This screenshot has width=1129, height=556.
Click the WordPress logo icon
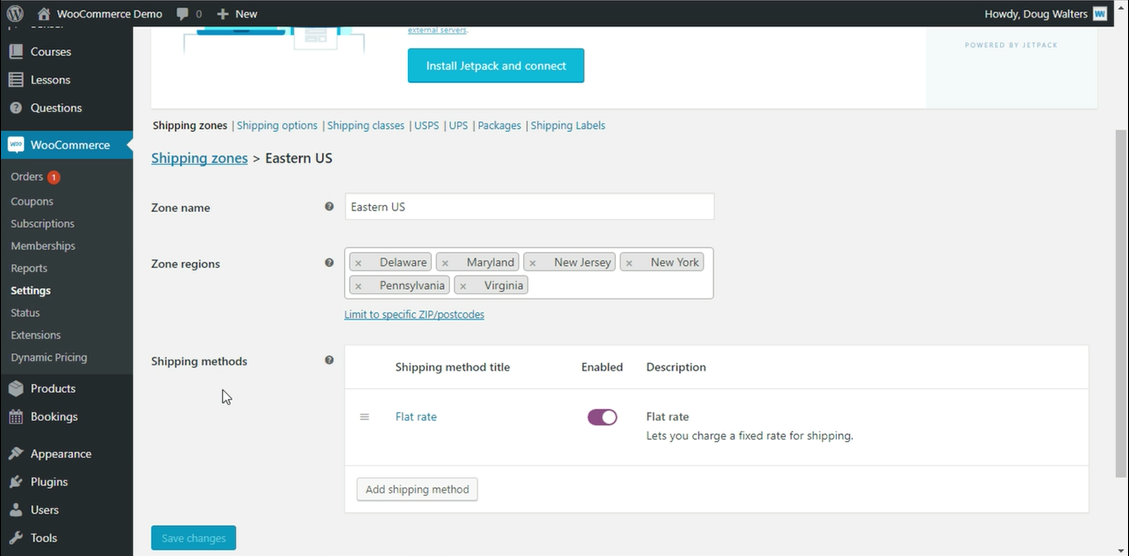[15, 14]
